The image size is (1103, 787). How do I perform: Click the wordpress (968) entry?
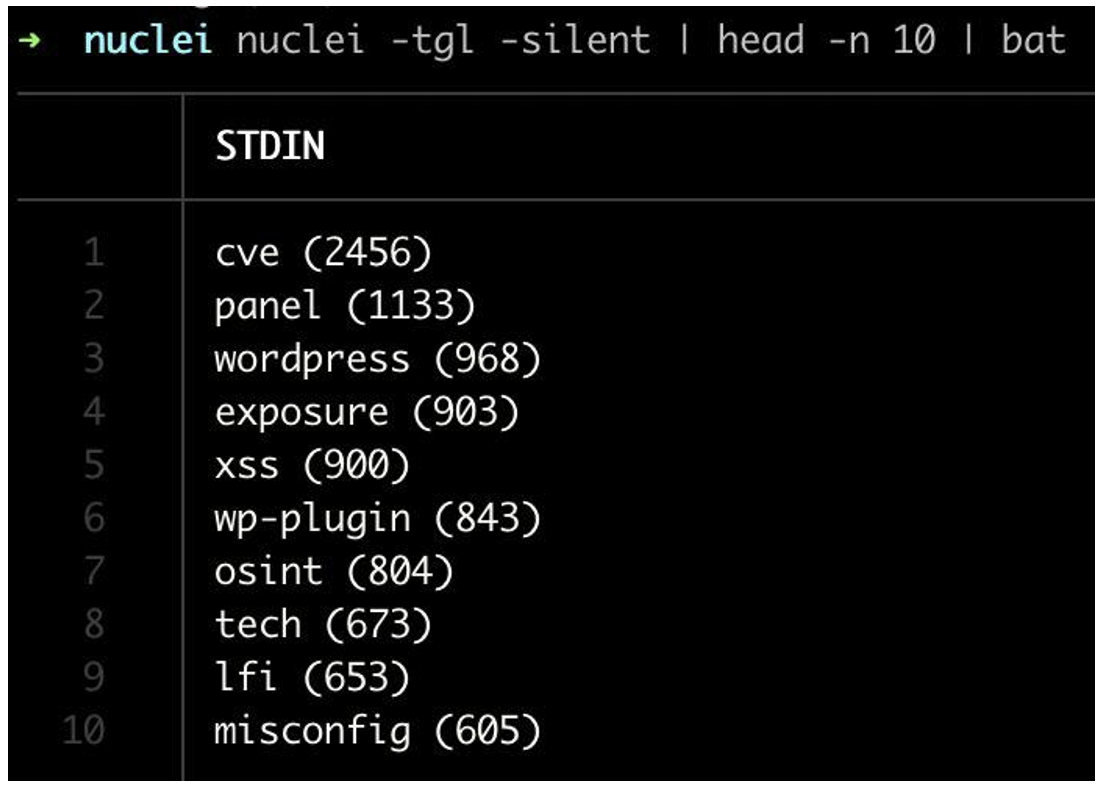tap(377, 359)
